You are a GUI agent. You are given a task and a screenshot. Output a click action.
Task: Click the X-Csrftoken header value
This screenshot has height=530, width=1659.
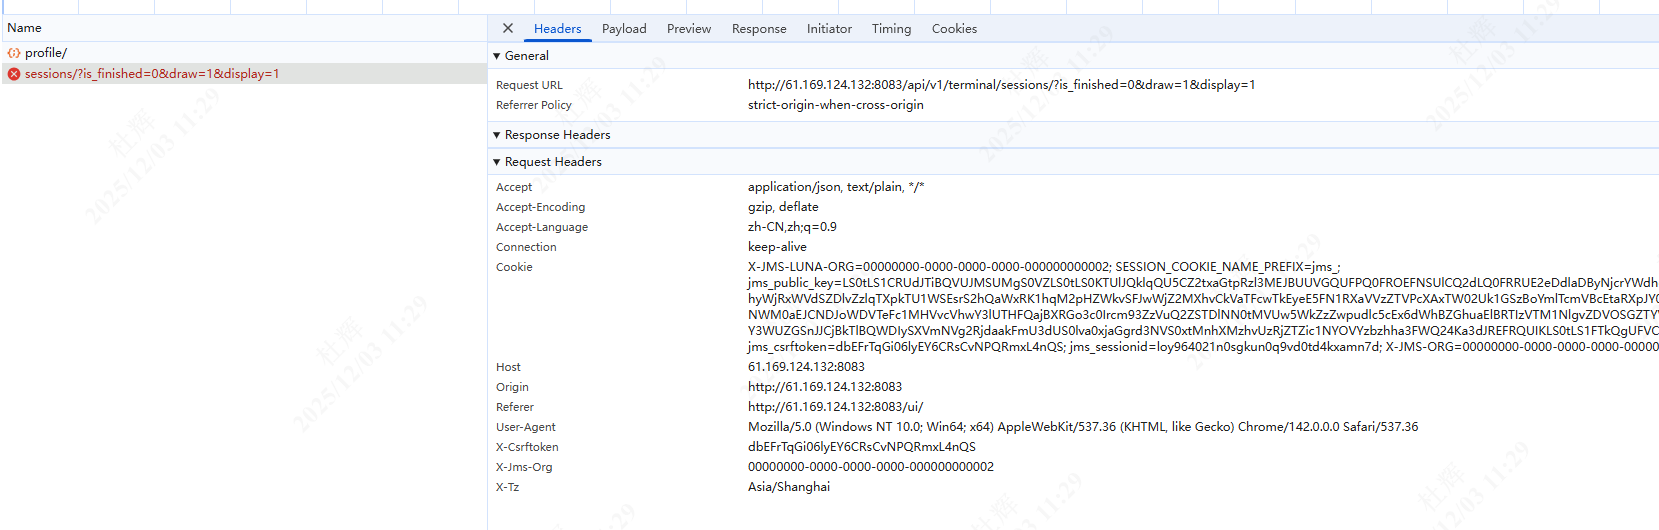point(861,447)
